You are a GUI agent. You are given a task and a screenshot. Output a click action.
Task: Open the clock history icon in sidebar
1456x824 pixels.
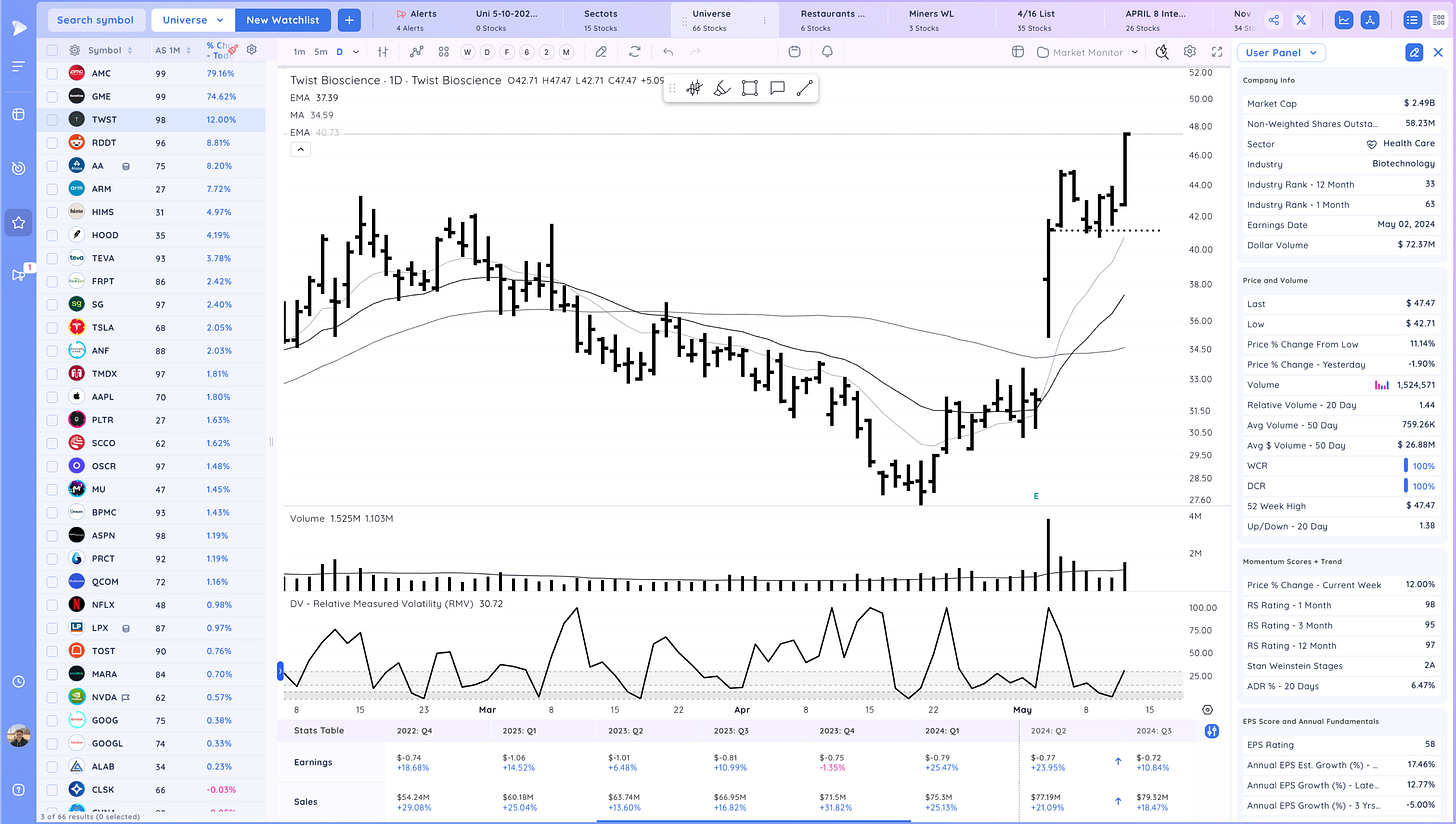[18, 681]
